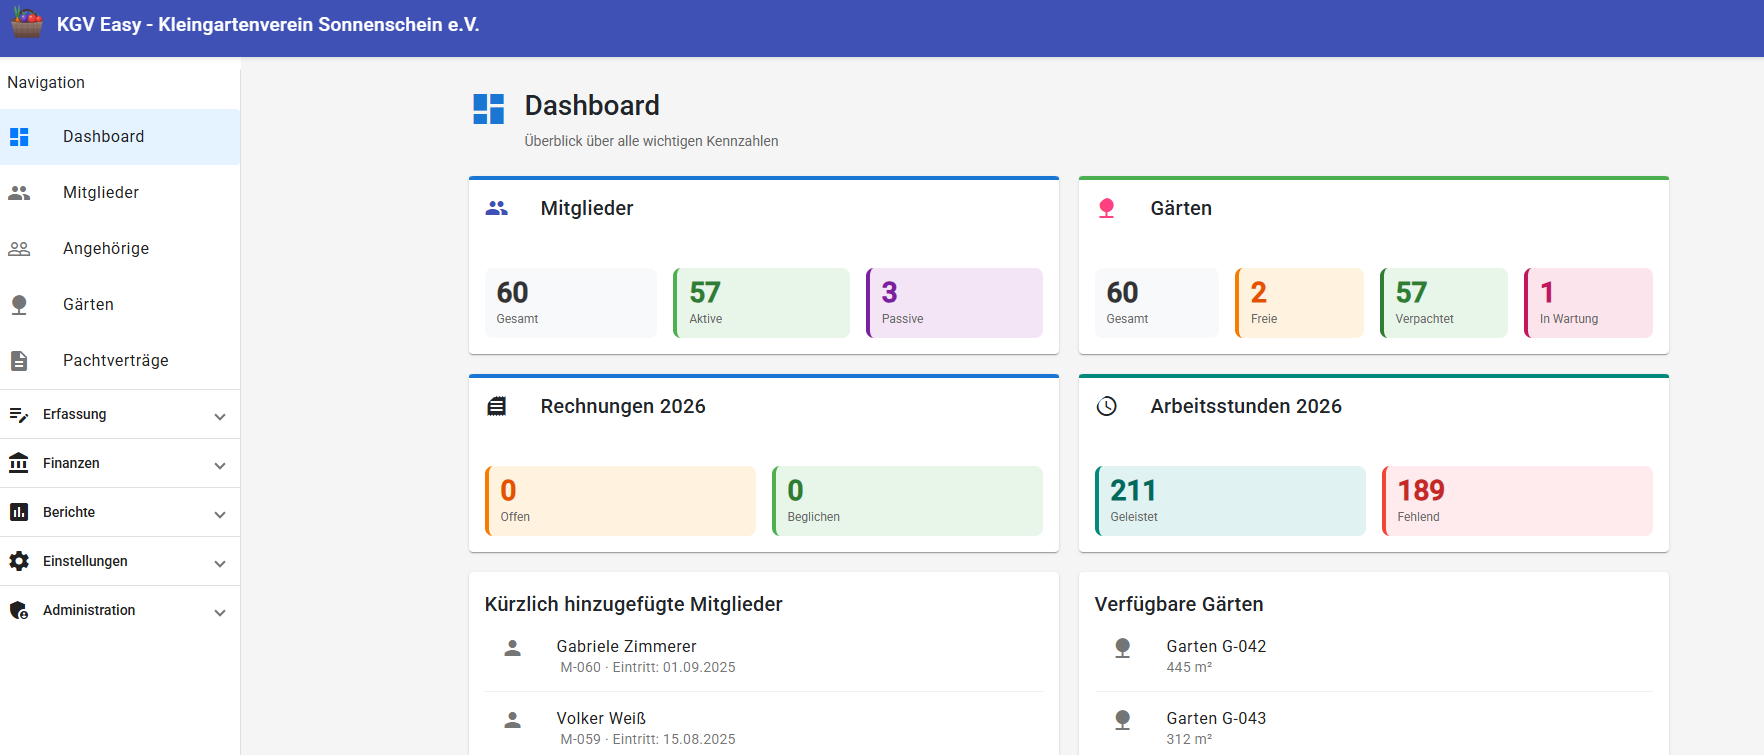
Task: Click the Pachtverträge document icon
Action: (x=19, y=361)
